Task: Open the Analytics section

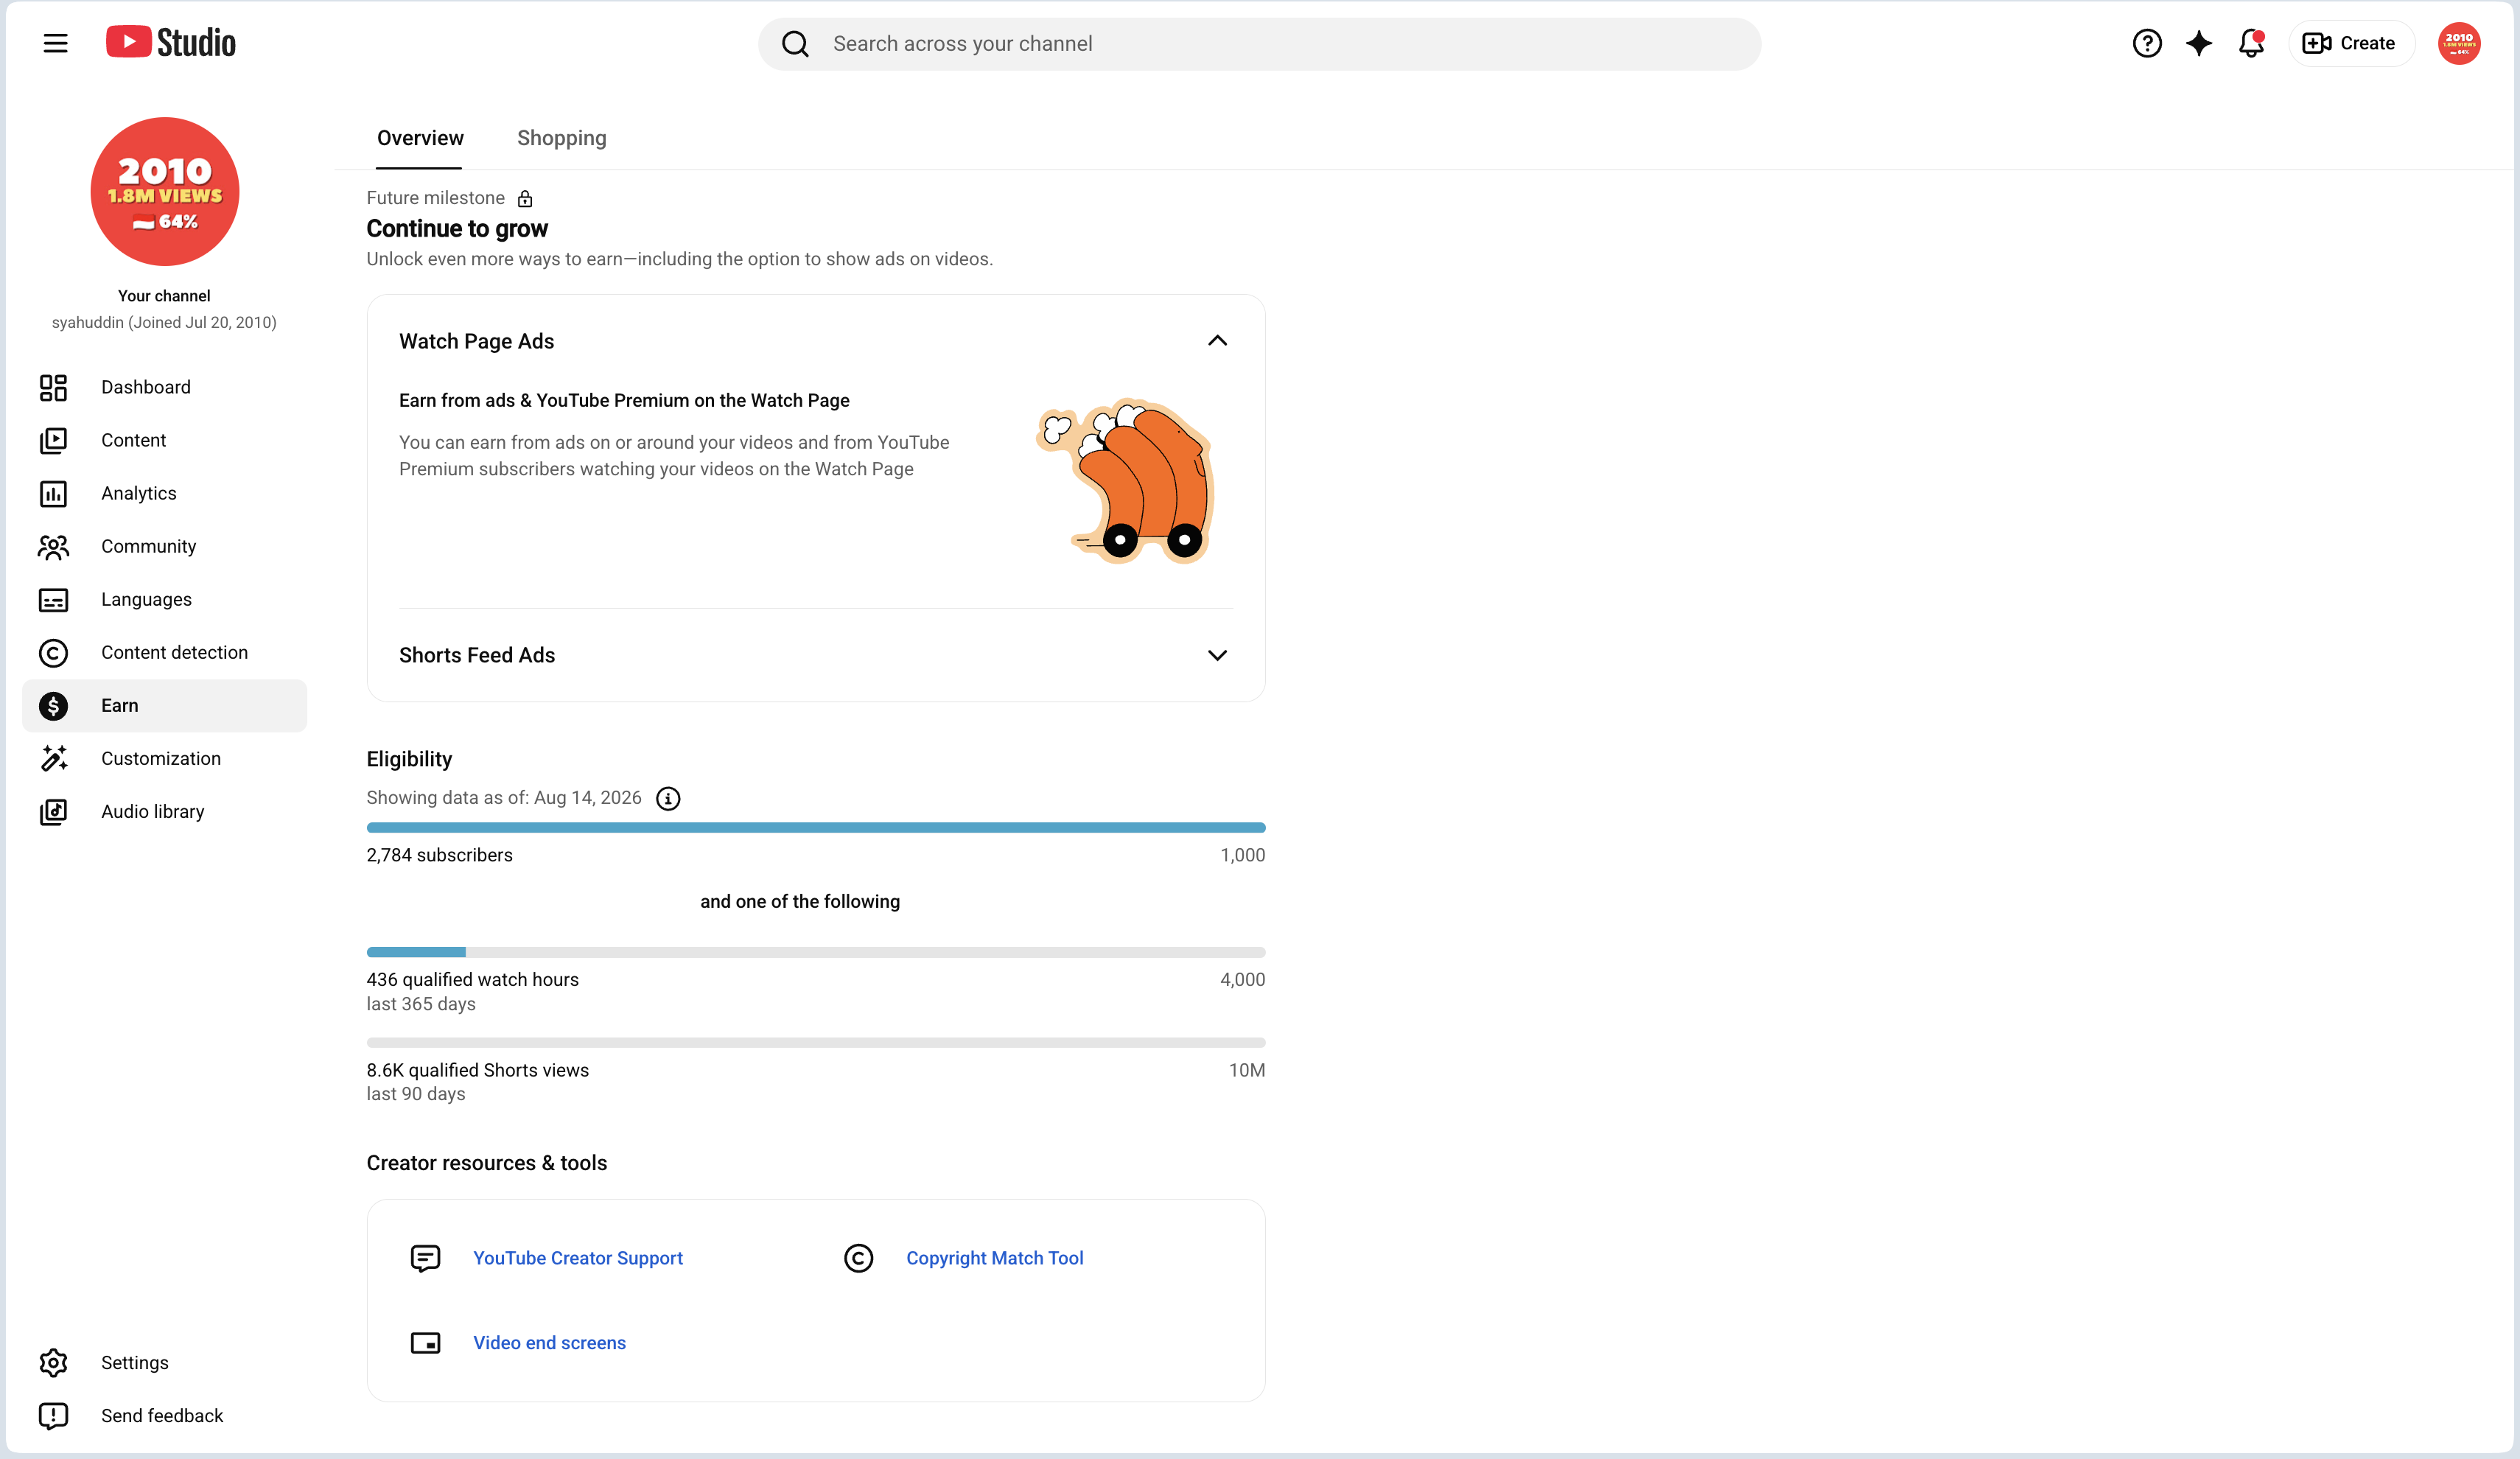Action: [x=164, y=493]
